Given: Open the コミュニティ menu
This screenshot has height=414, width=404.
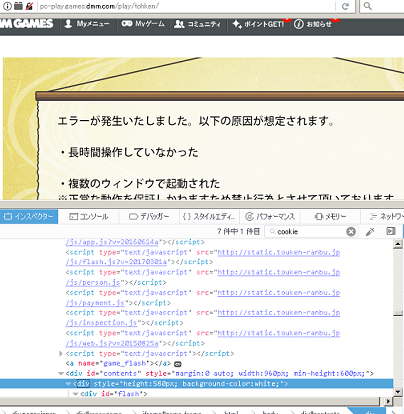Looking at the screenshot, I should pyautogui.click(x=198, y=24).
